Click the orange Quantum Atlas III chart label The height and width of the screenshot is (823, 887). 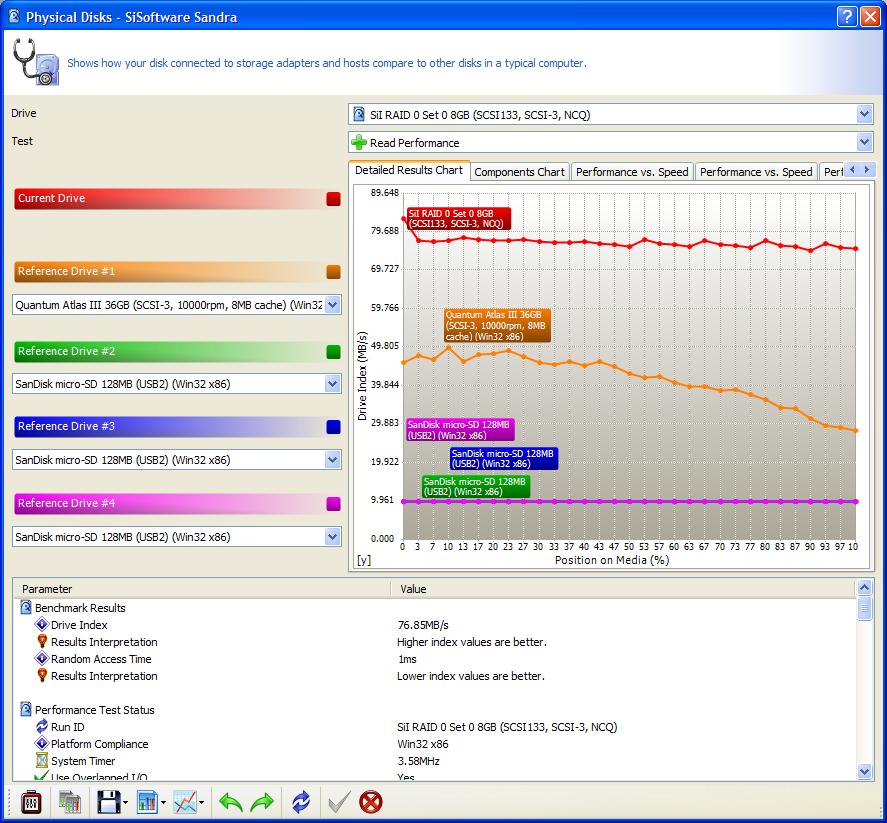497,325
